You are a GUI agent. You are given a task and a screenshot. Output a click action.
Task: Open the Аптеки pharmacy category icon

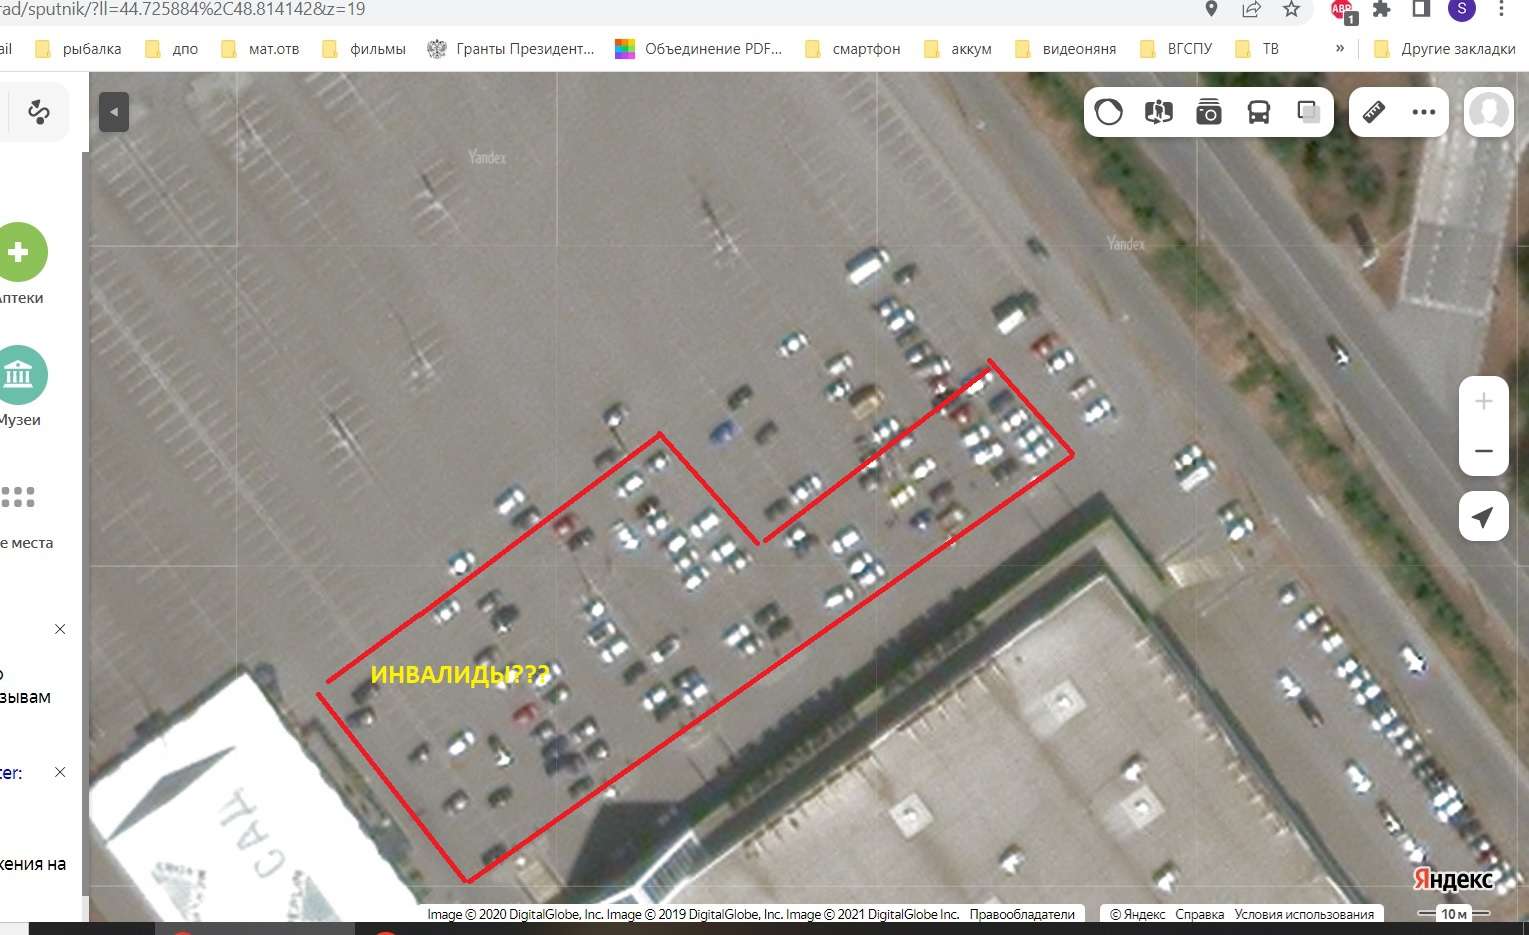coord(19,252)
